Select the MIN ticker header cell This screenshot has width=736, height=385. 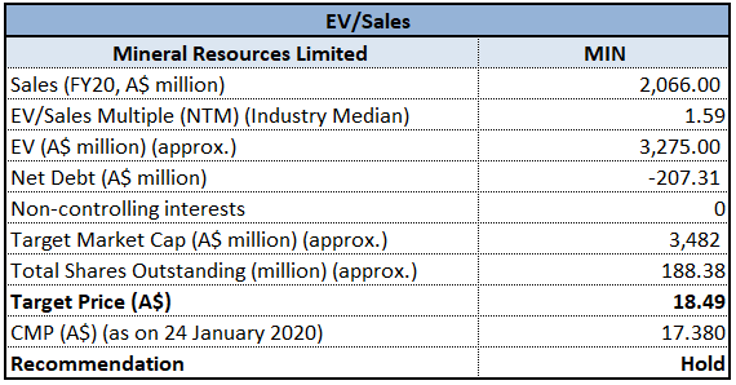coord(604,53)
